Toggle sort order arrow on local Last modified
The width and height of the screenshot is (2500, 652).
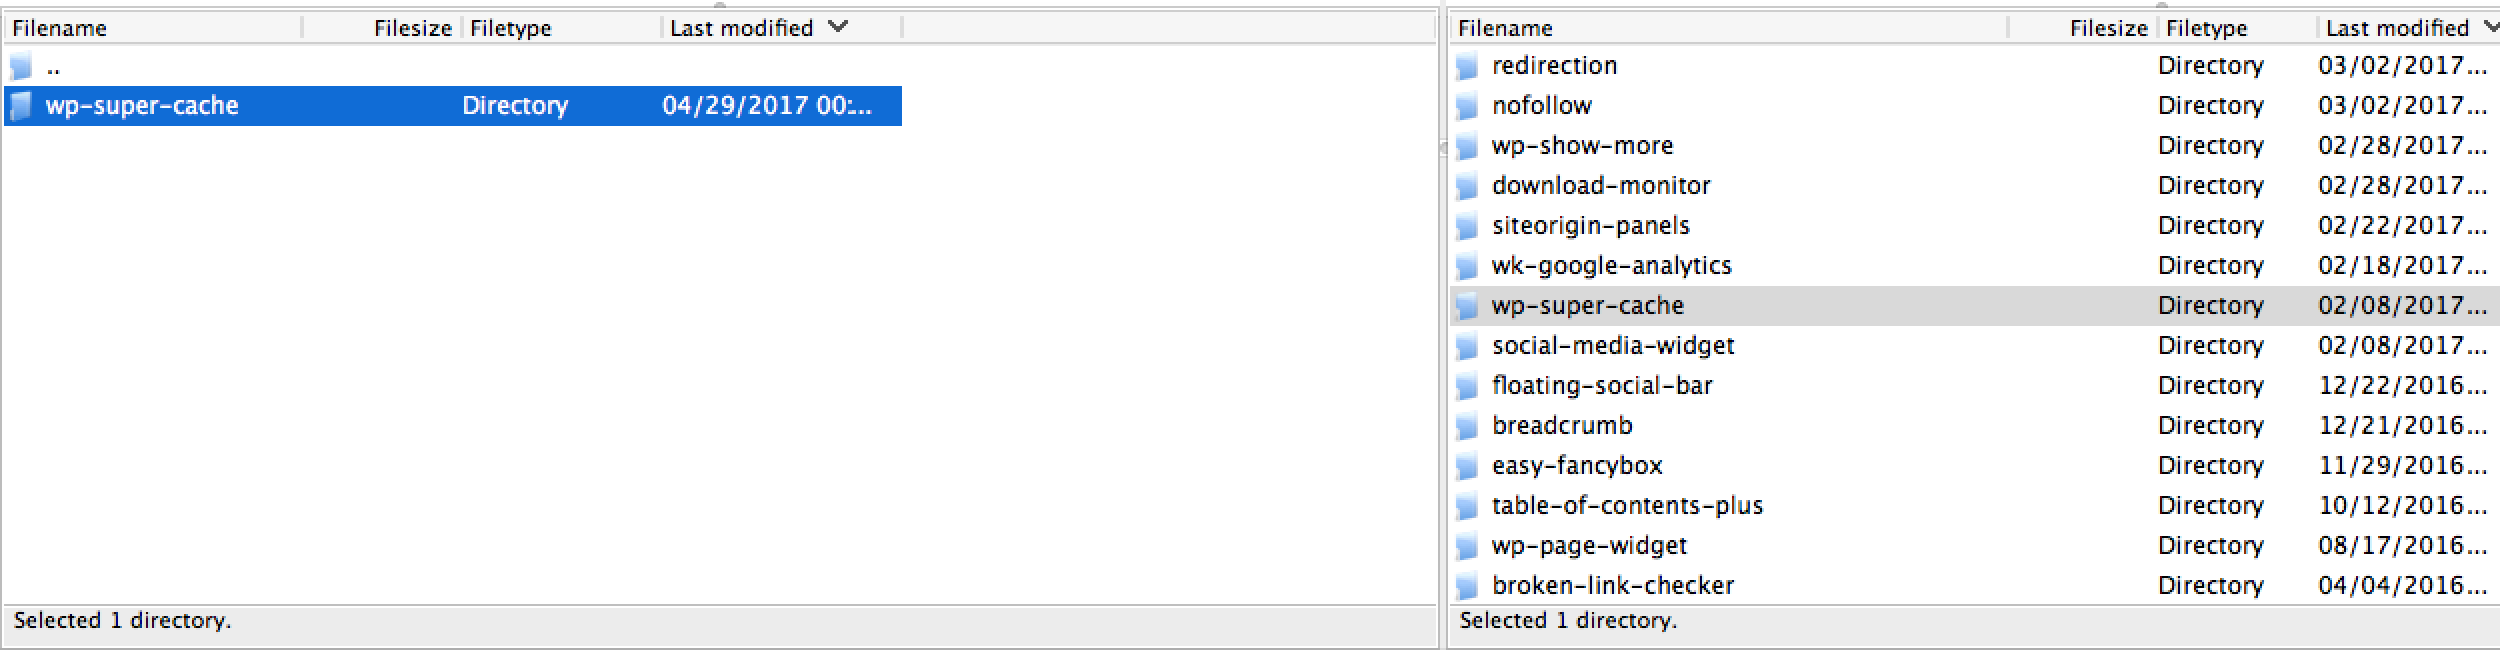(838, 27)
